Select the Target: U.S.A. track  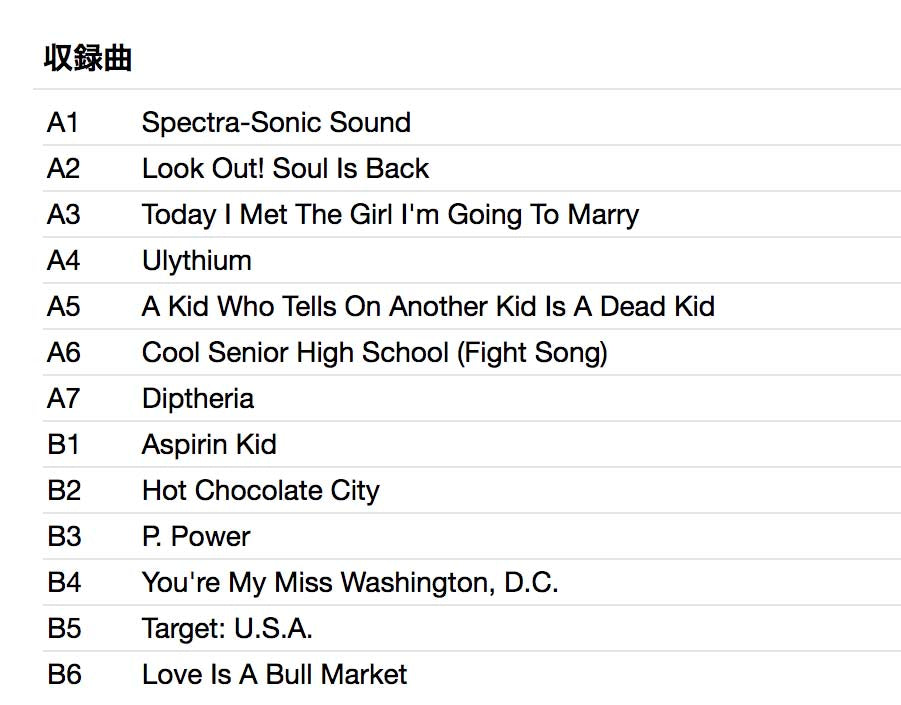pyautogui.click(x=227, y=628)
